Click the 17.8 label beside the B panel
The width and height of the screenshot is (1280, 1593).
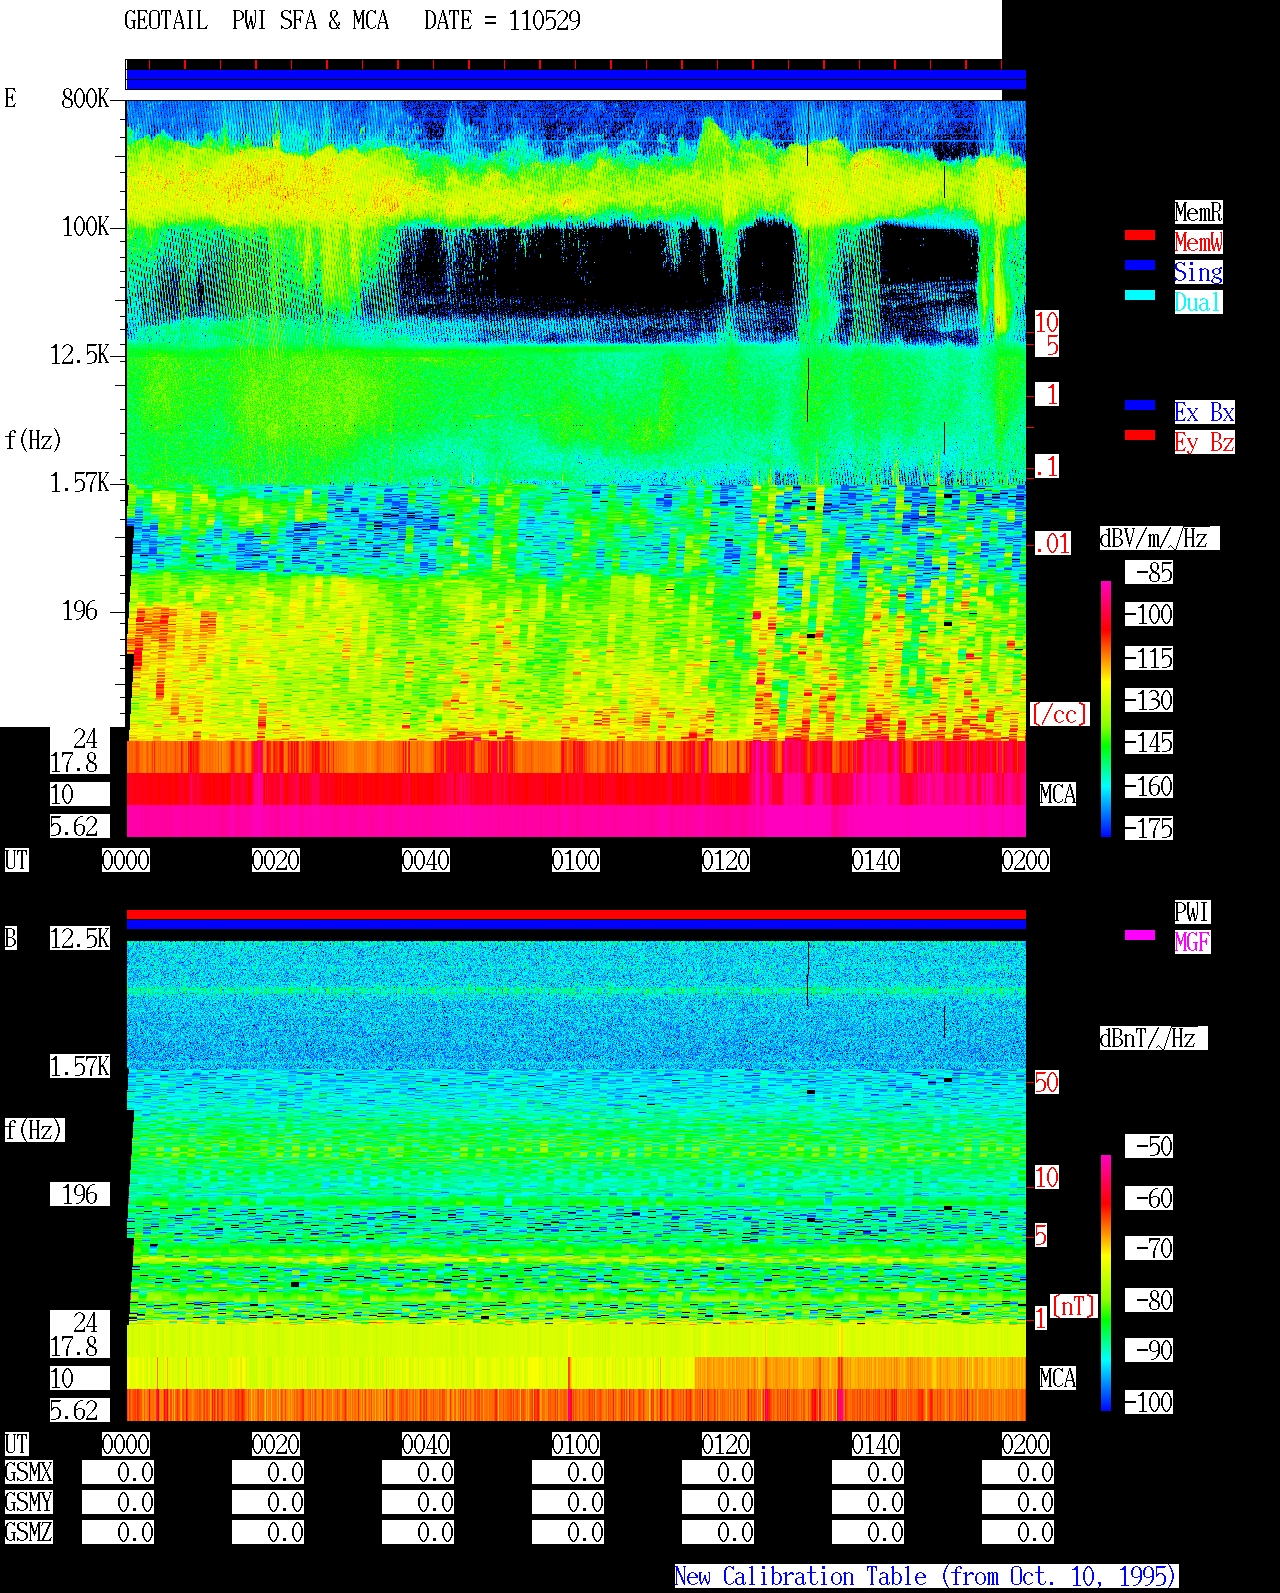coord(80,1346)
